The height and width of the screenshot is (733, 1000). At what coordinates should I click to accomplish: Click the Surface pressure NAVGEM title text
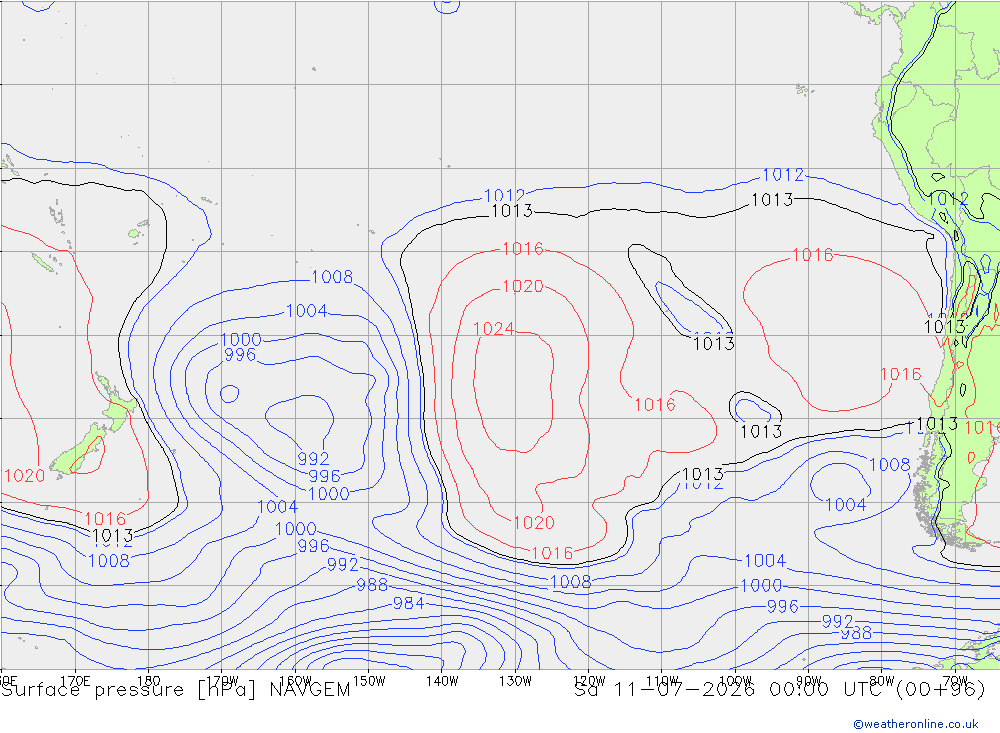pos(176,690)
